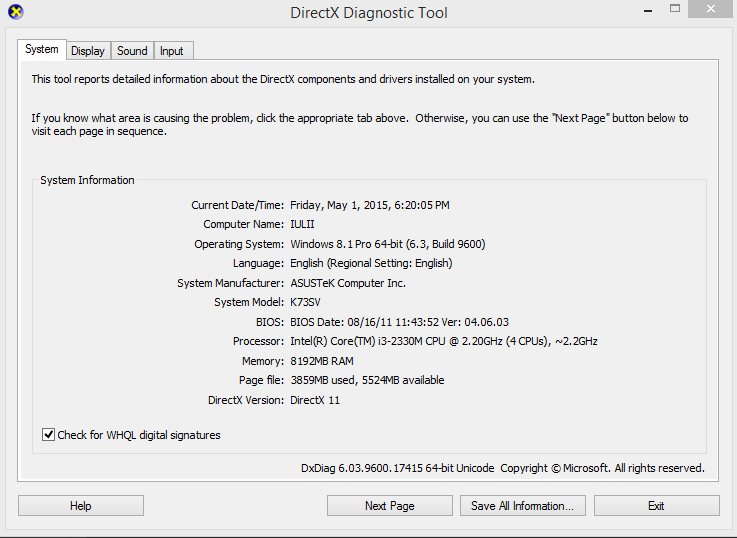Viewport: 737px width, 538px height.
Task: Minimize the DirectX Diagnostic Tool window
Action: click(648, 9)
